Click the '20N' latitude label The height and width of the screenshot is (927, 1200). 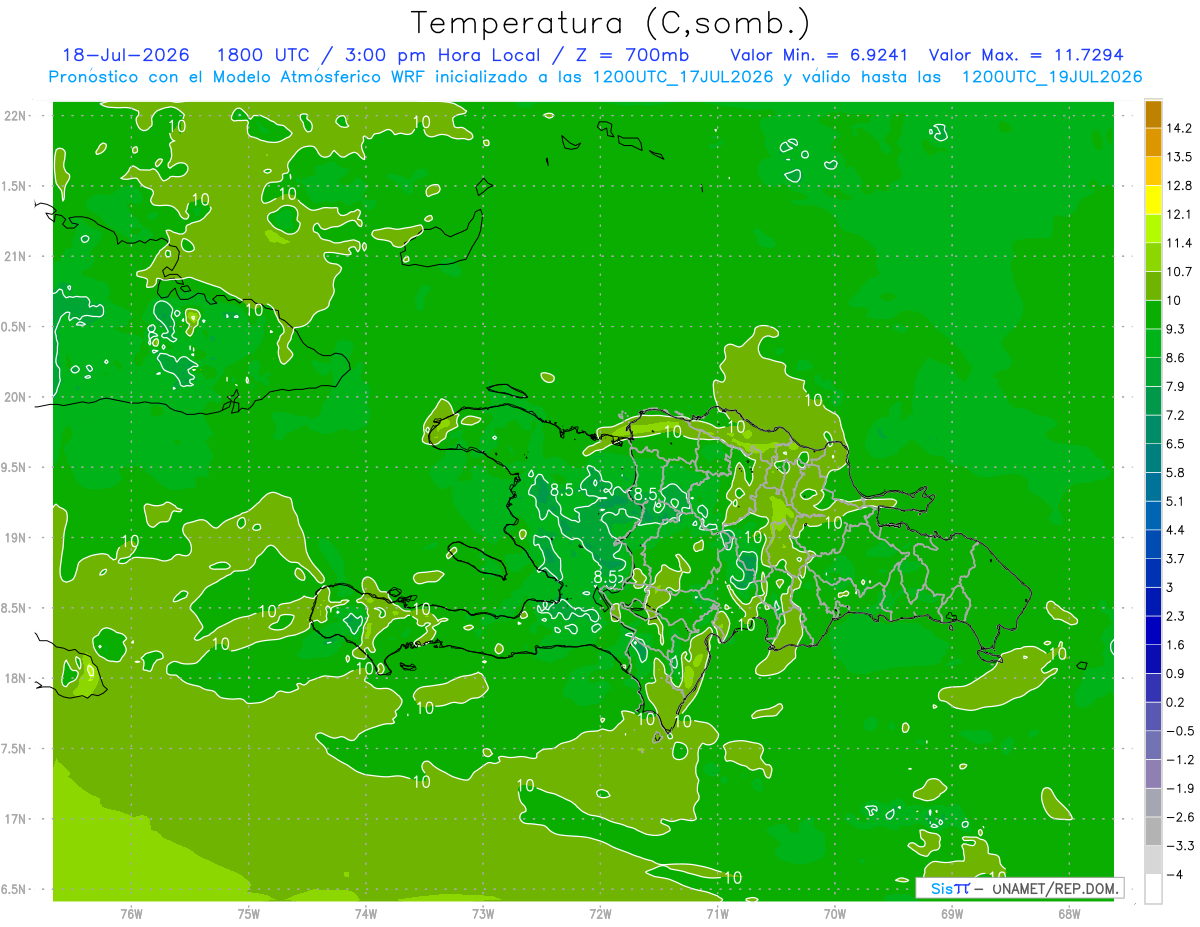(16, 397)
